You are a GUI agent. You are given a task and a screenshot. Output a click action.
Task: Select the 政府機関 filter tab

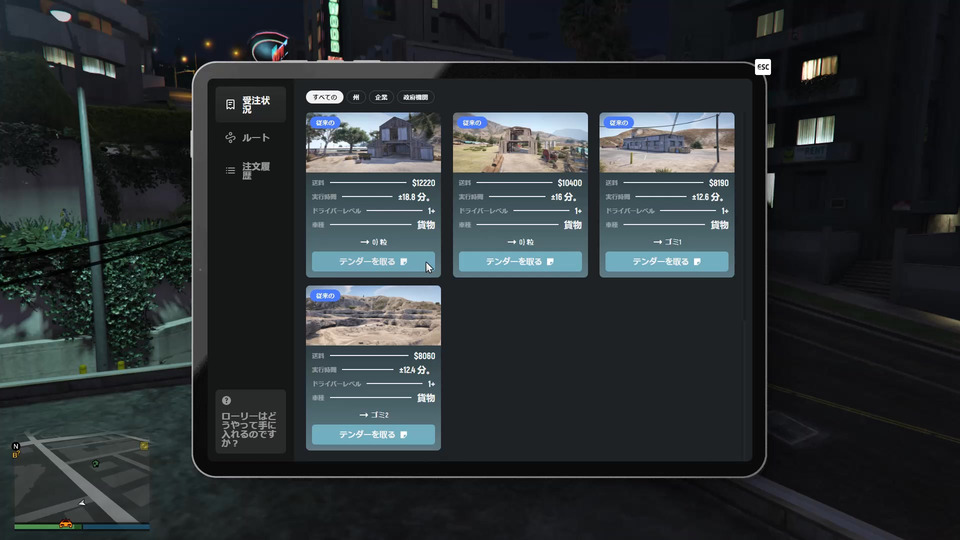pos(416,97)
